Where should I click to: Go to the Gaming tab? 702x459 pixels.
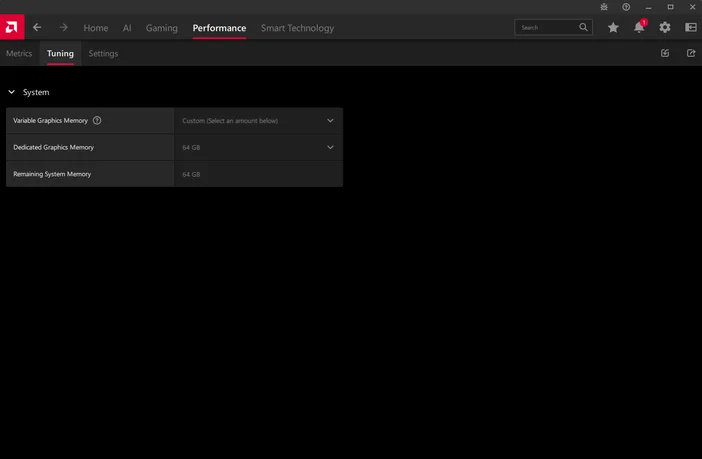tap(161, 28)
